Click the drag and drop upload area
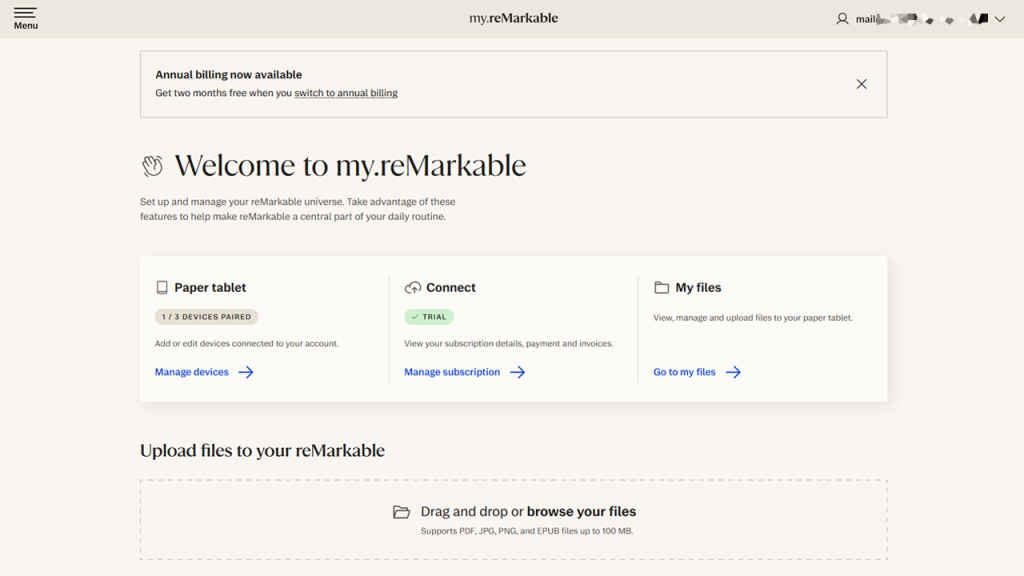 click(512, 519)
